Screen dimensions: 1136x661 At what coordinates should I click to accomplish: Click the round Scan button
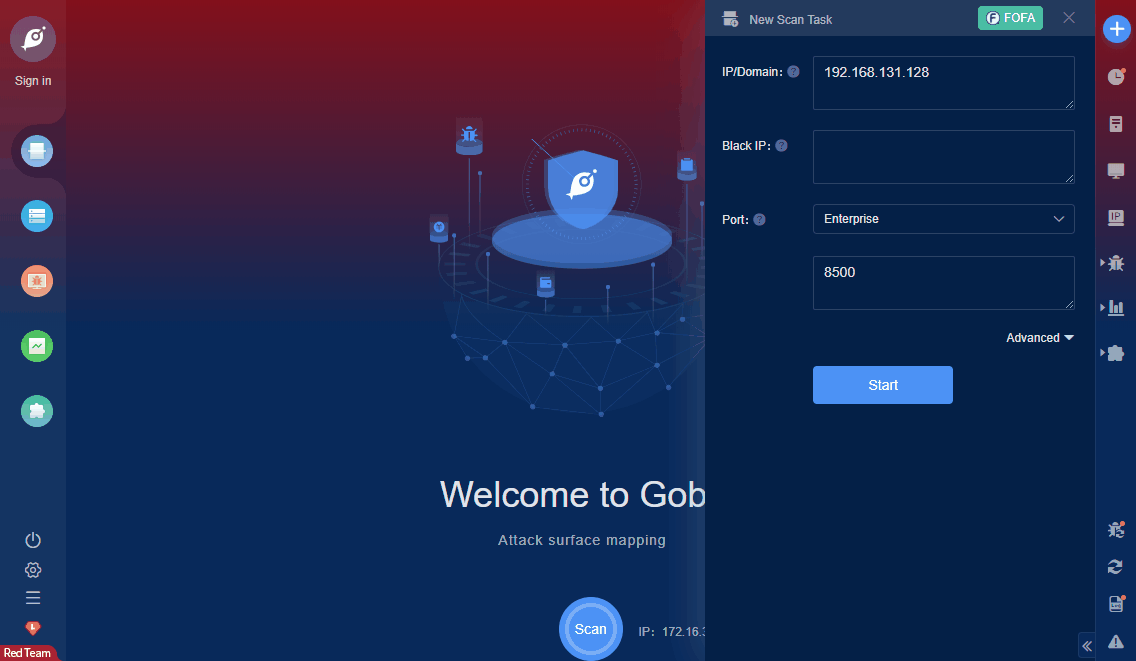(590, 629)
